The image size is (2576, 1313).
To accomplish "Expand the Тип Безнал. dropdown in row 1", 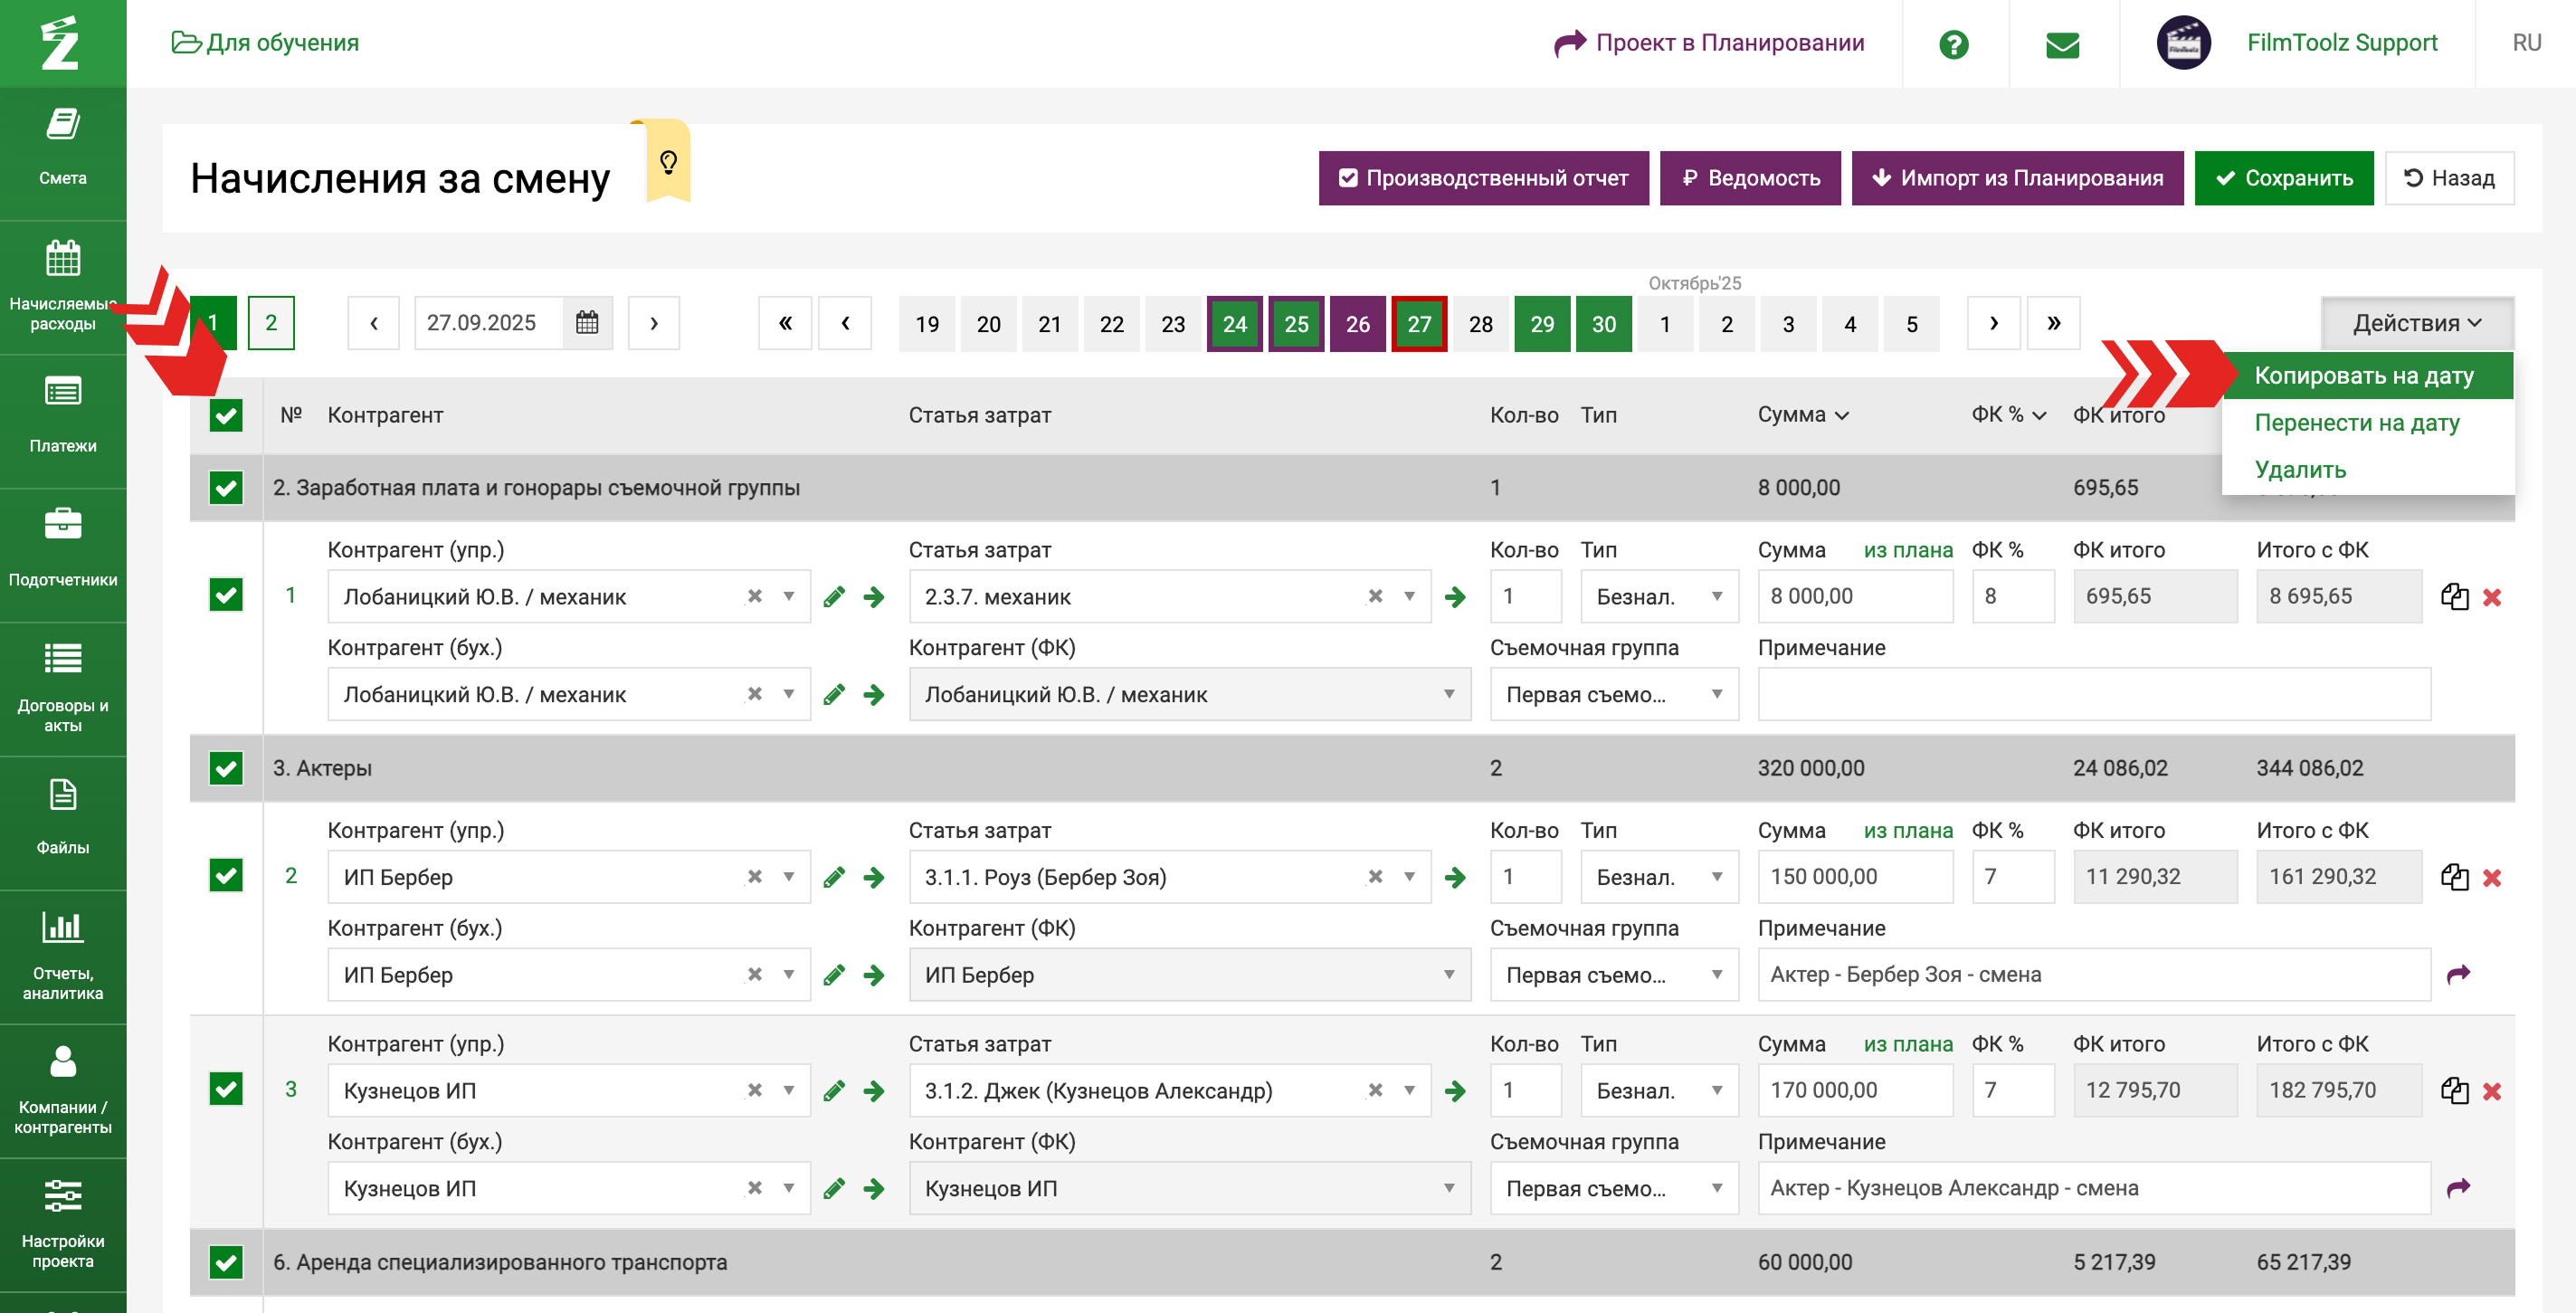I will point(1659,597).
